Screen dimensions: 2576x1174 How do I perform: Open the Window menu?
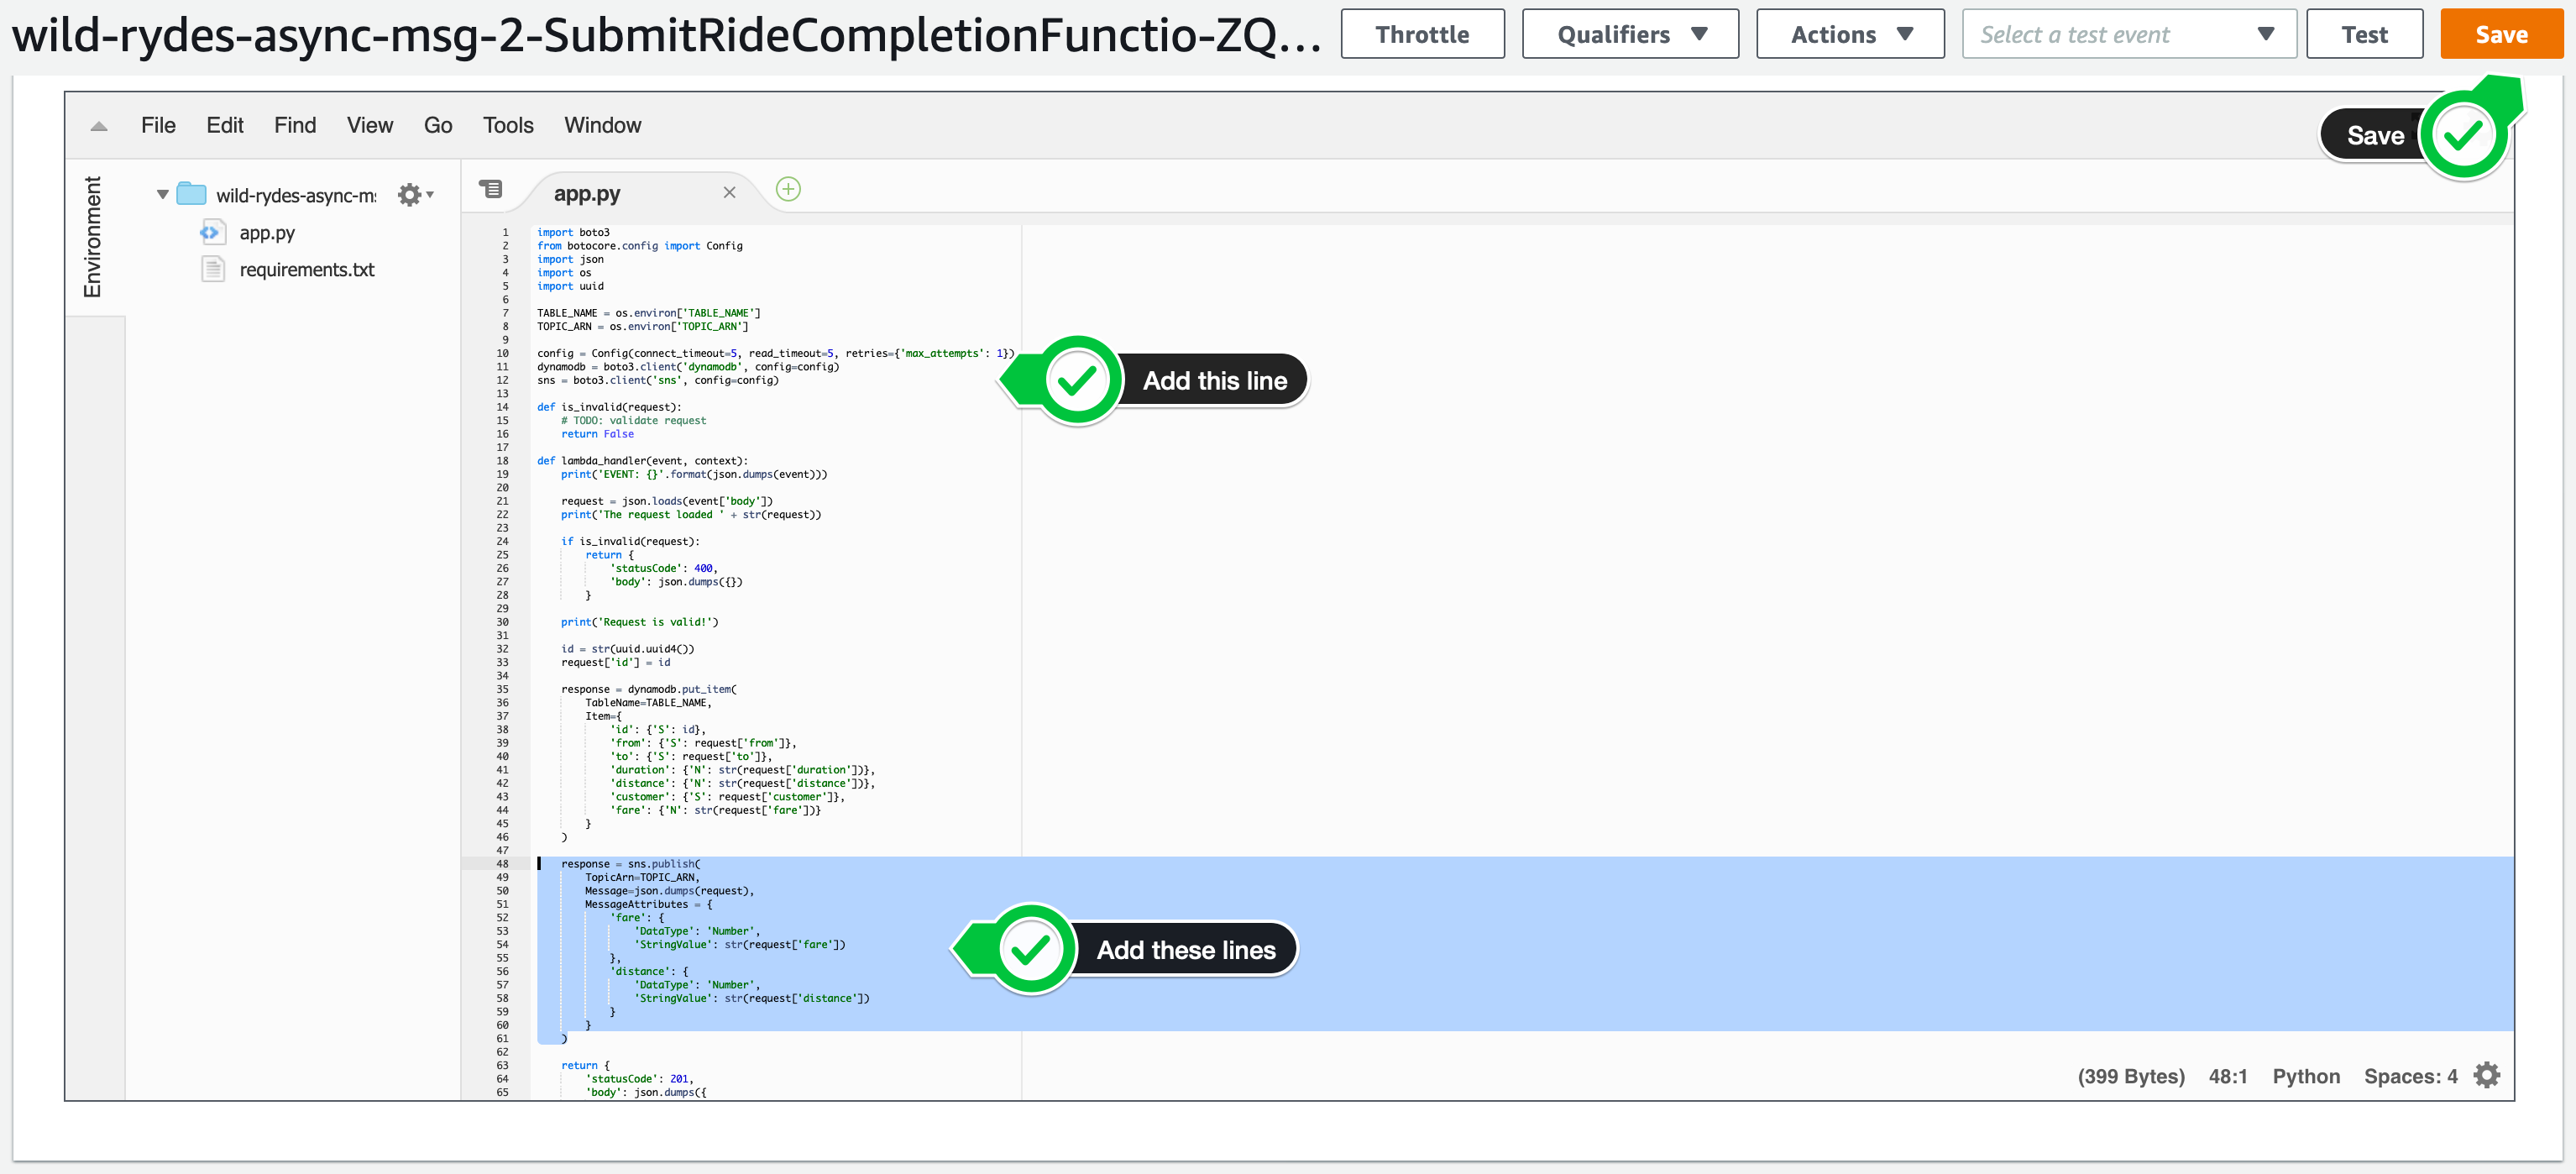(602, 125)
